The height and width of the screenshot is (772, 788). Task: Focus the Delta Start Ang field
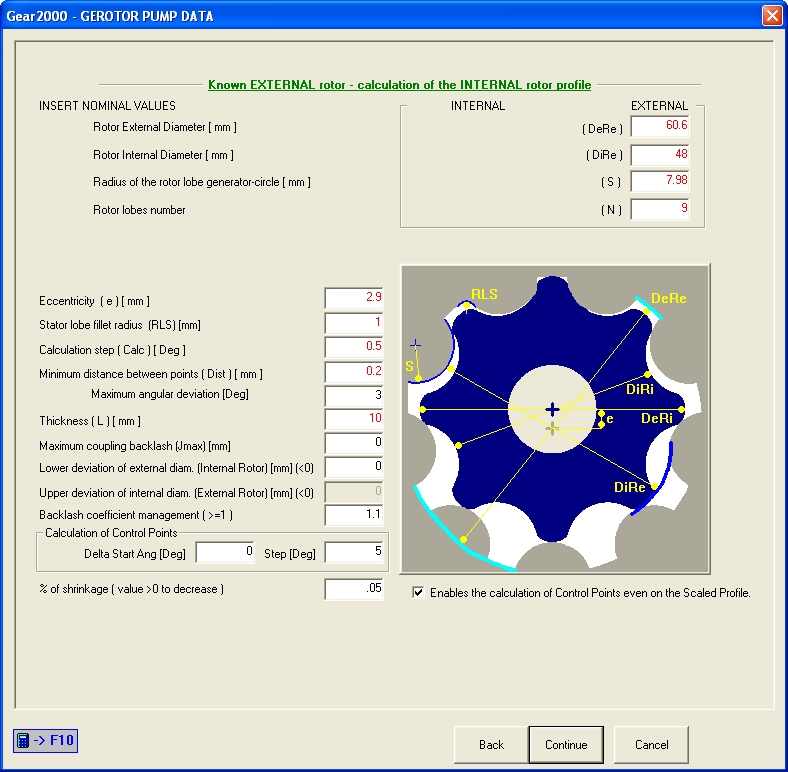coord(225,552)
